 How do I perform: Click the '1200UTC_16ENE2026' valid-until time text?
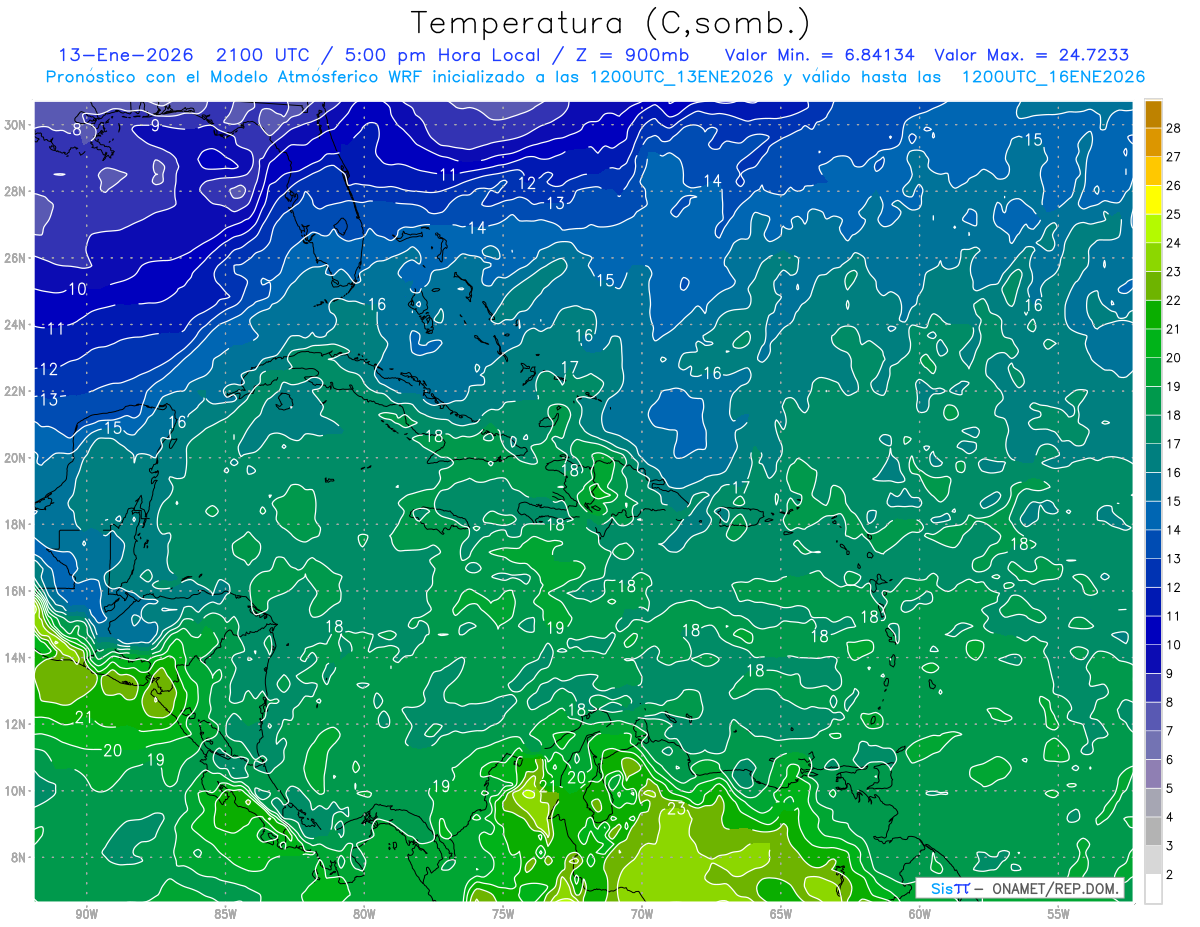(1053, 77)
